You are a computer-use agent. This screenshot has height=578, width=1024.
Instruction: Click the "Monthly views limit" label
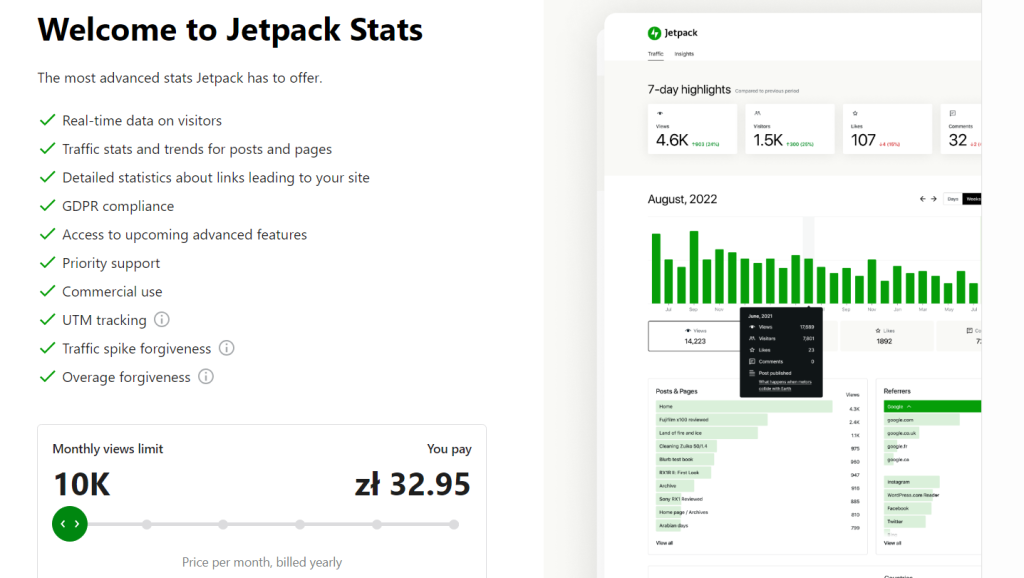tap(108, 449)
